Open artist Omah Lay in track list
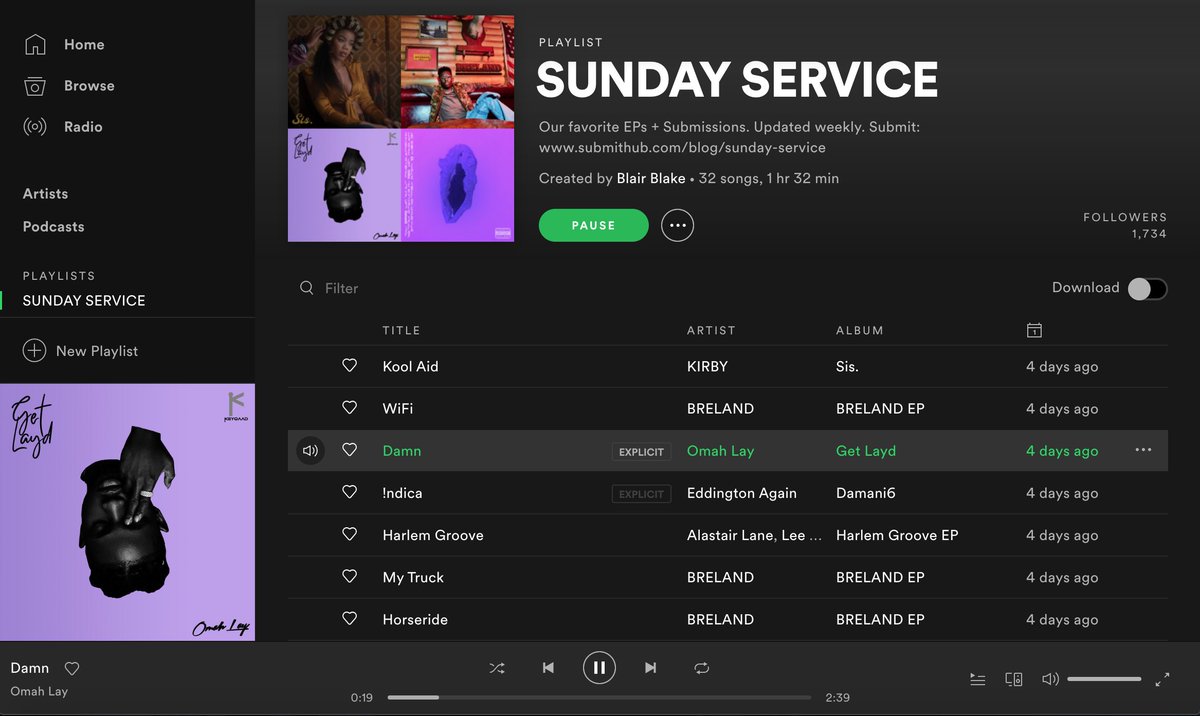 pos(720,451)
